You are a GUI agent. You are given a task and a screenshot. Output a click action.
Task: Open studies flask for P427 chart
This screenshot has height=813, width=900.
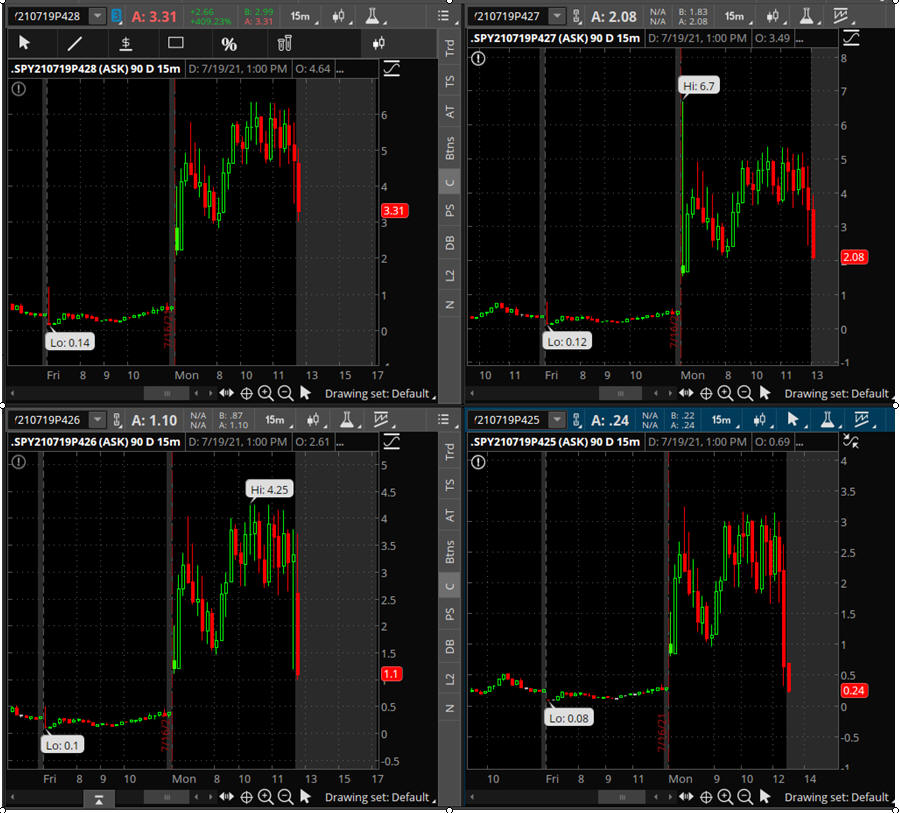pos(806,16)
